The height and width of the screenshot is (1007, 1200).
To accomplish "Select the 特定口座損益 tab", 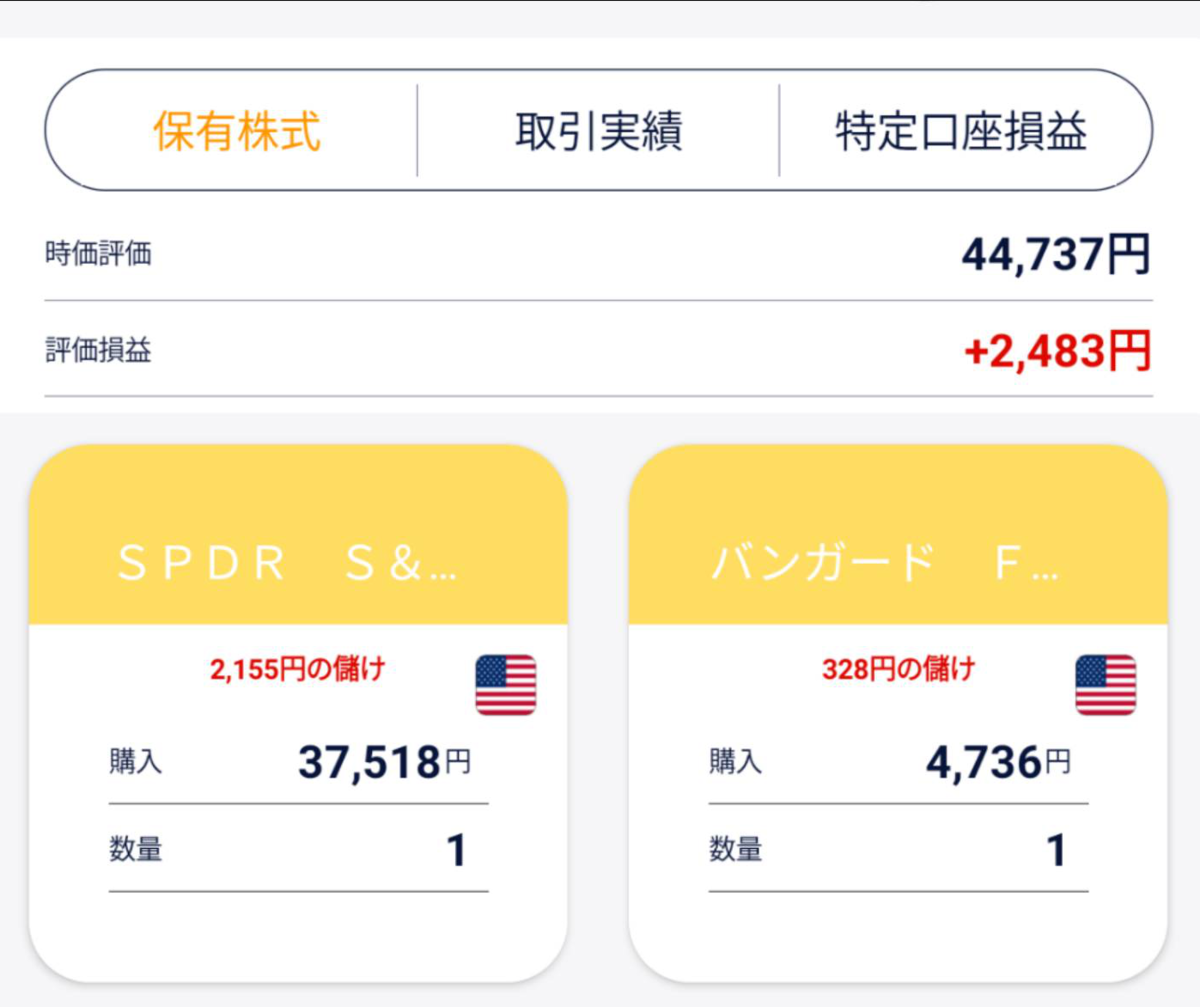I will (962, 131).
